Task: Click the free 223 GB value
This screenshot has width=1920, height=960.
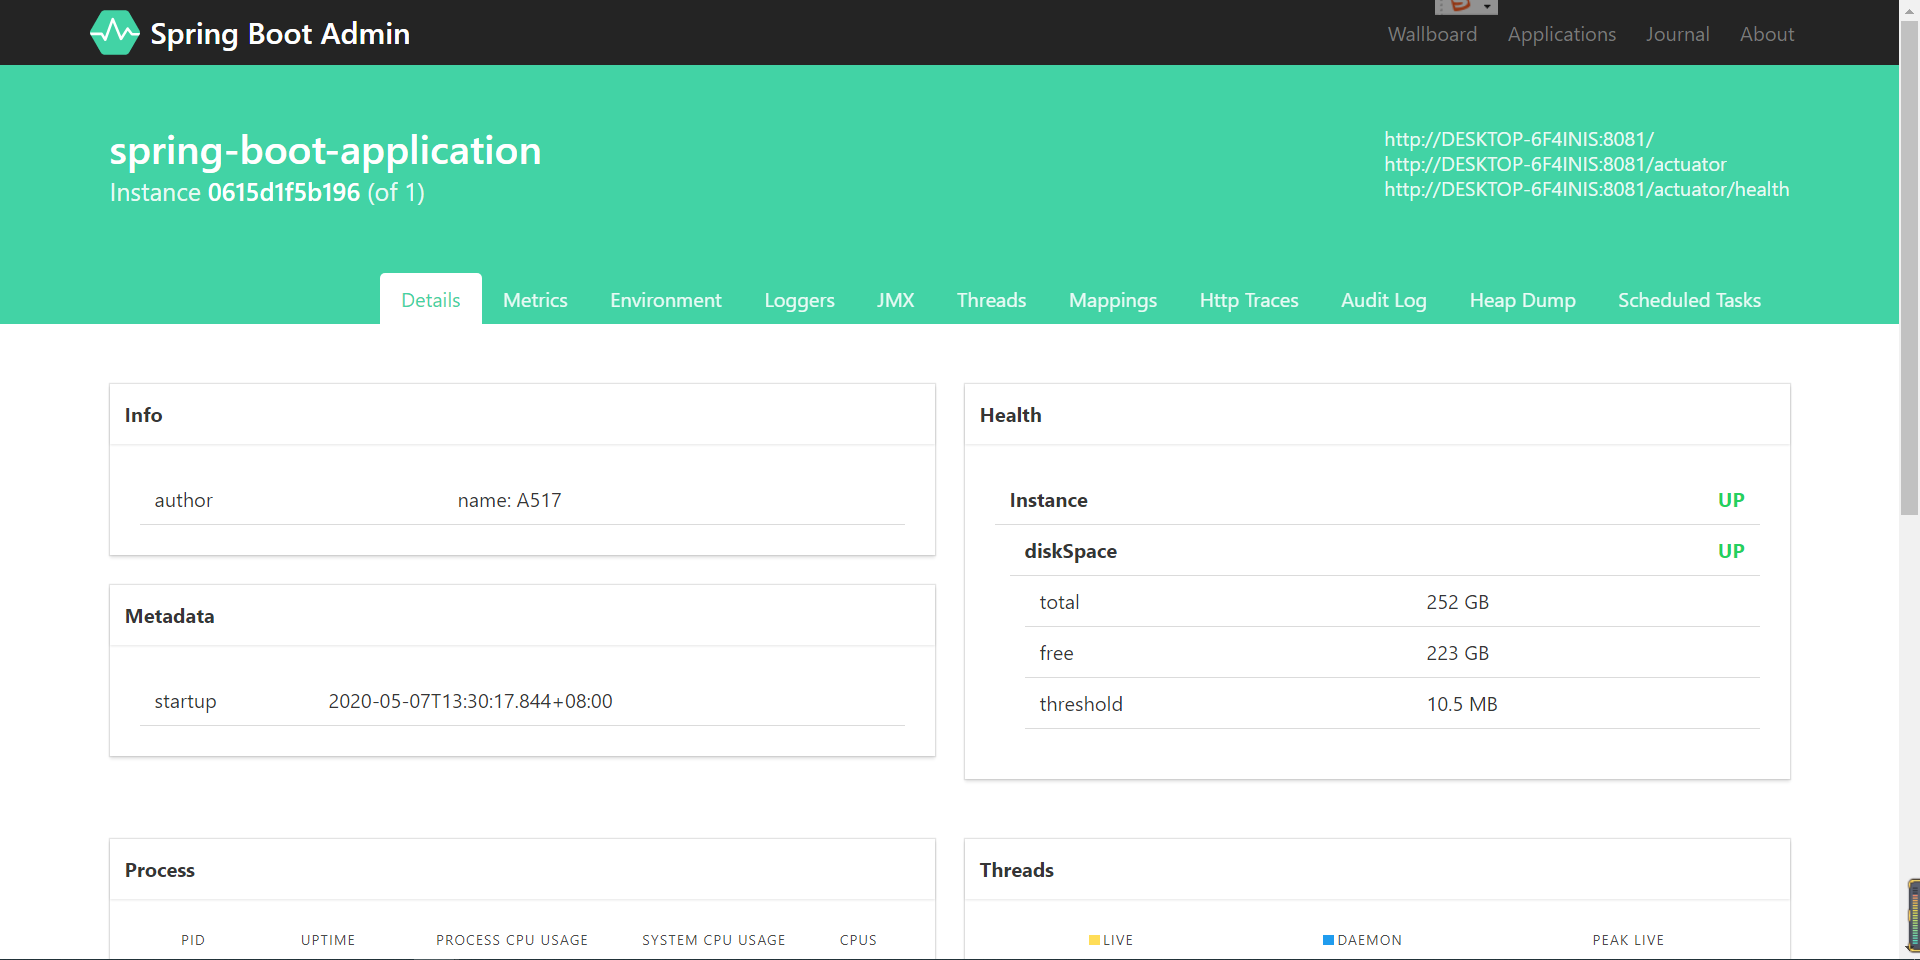Action: pos(1457,653)
